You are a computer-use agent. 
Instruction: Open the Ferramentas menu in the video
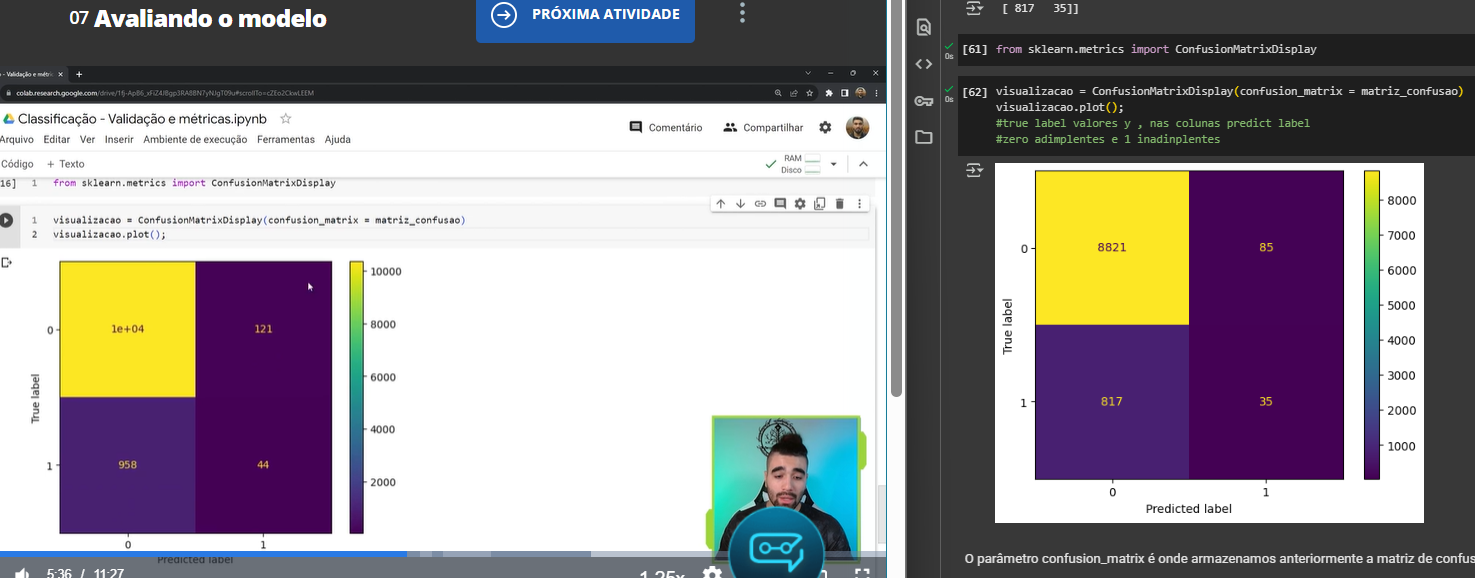(x=286, y=139)
